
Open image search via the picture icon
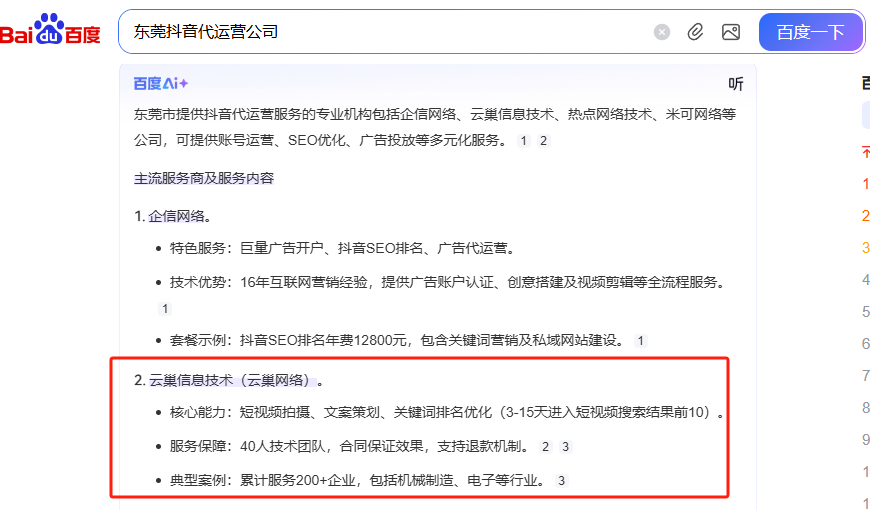click(x=731, y=32)
